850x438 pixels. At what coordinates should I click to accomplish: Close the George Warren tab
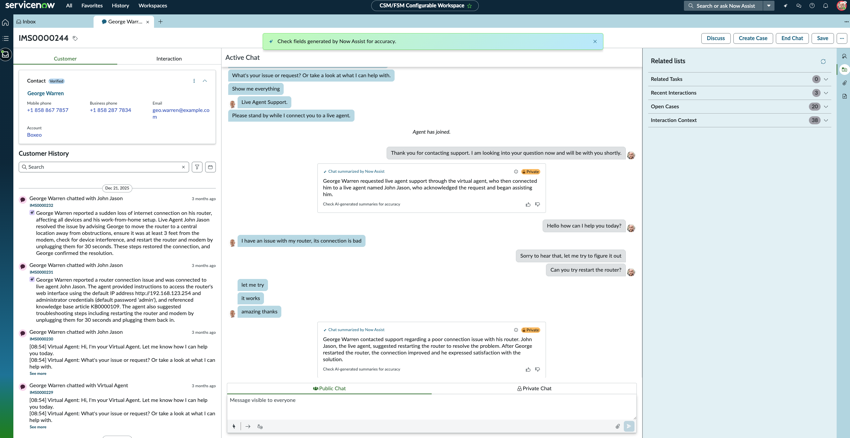pos(147,22)
